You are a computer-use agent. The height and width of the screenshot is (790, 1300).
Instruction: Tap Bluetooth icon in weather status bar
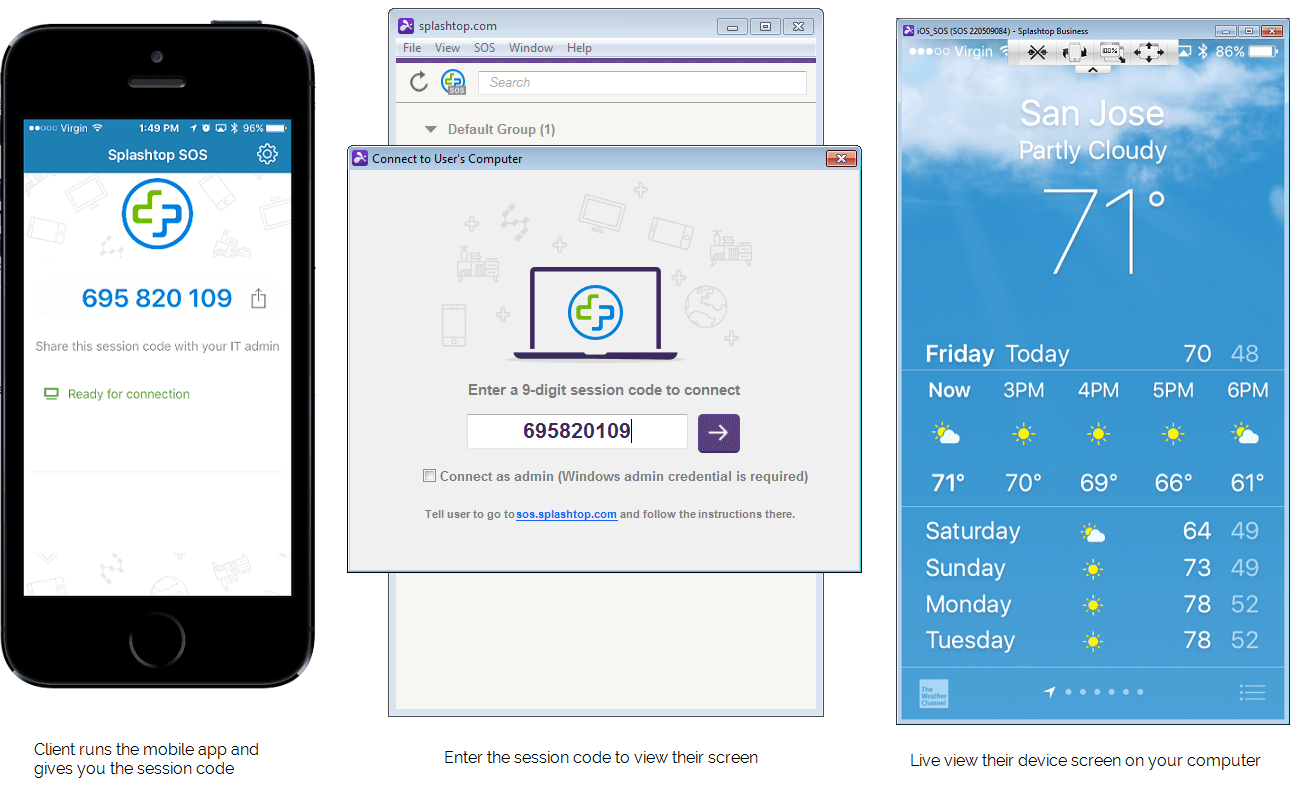point(1204,51)
